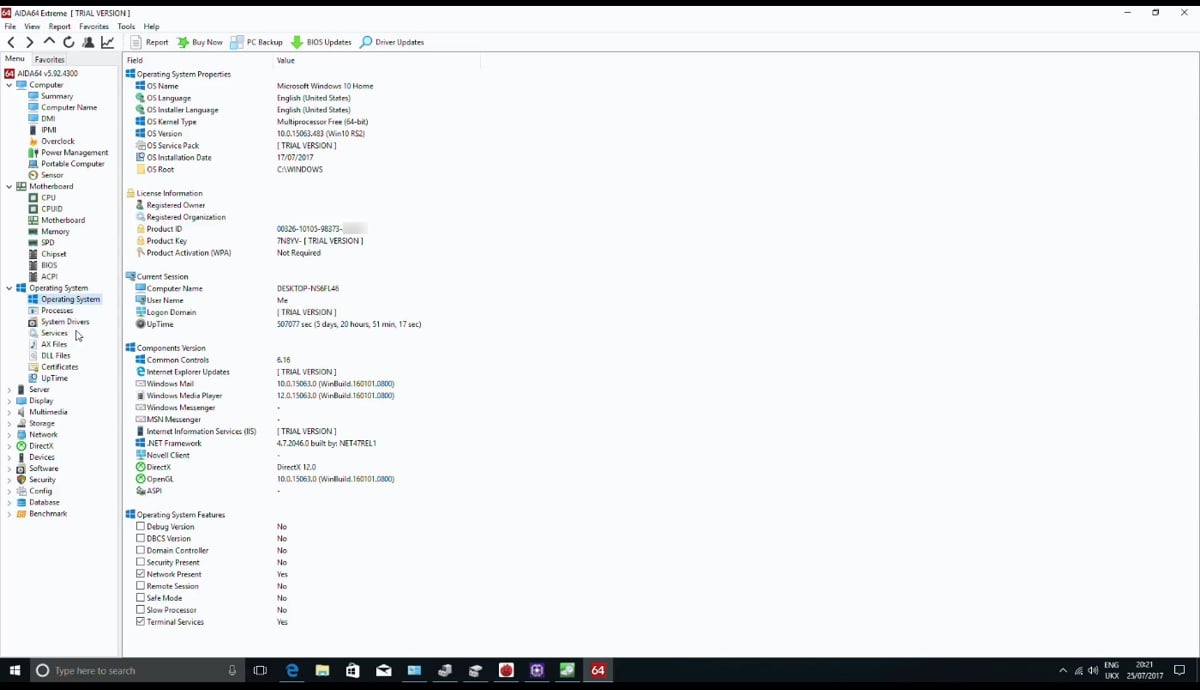The height and width of the screenshot is (690, 1200).
Task: Select CPU under Motherboard
Action: 48,198
